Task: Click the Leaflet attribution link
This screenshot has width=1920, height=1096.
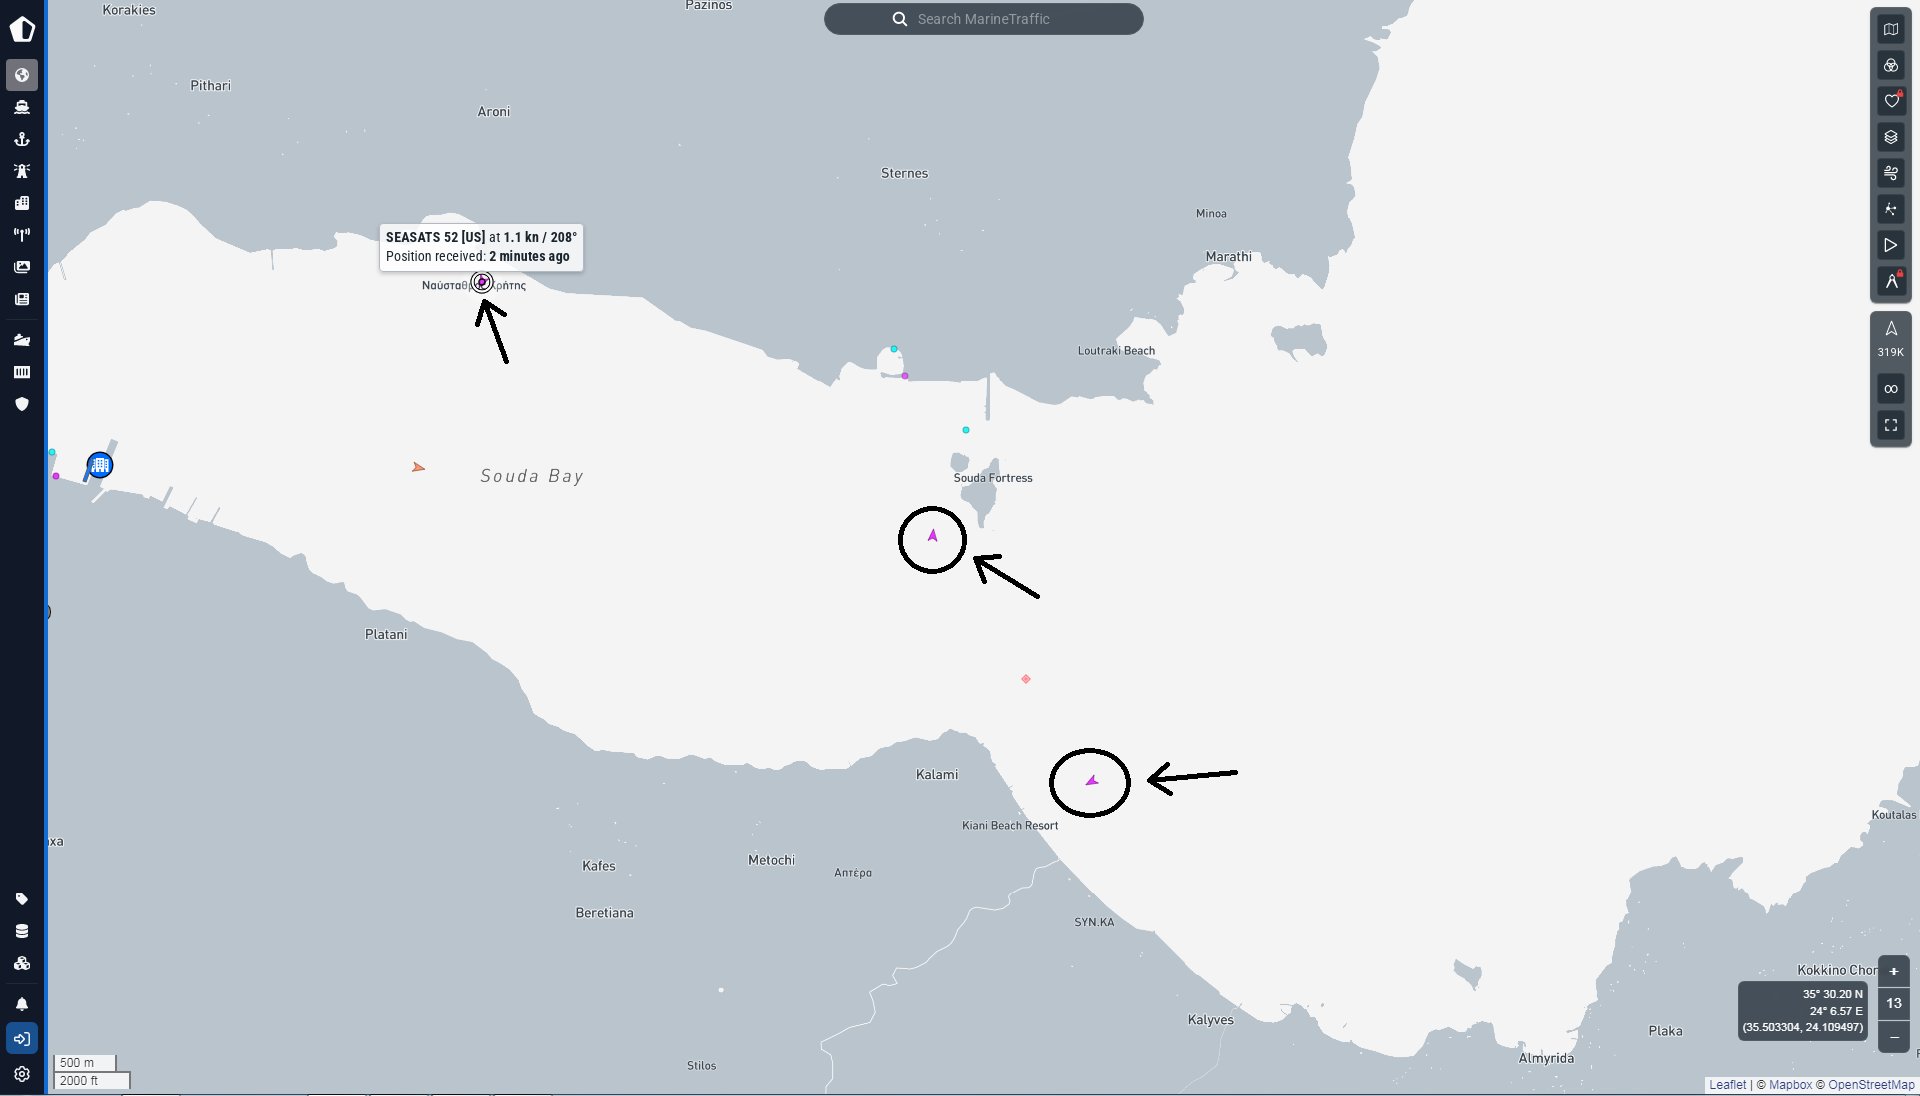Action: coord(1727,1084)
